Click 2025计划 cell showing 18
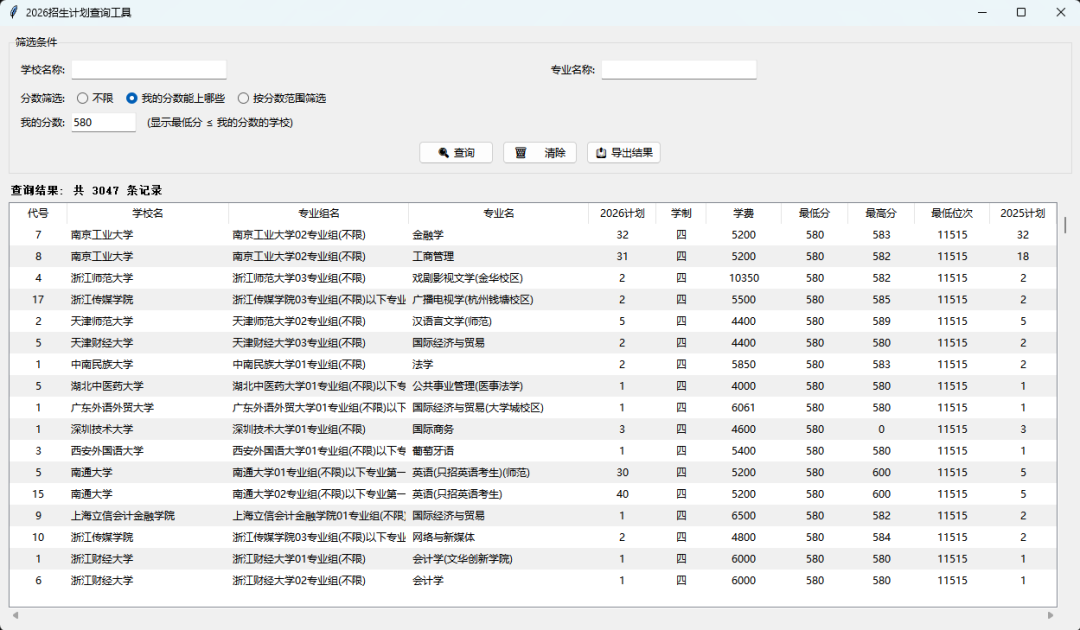The height and width of the screenshot is (630, 1080). (x=1022, y=256)
